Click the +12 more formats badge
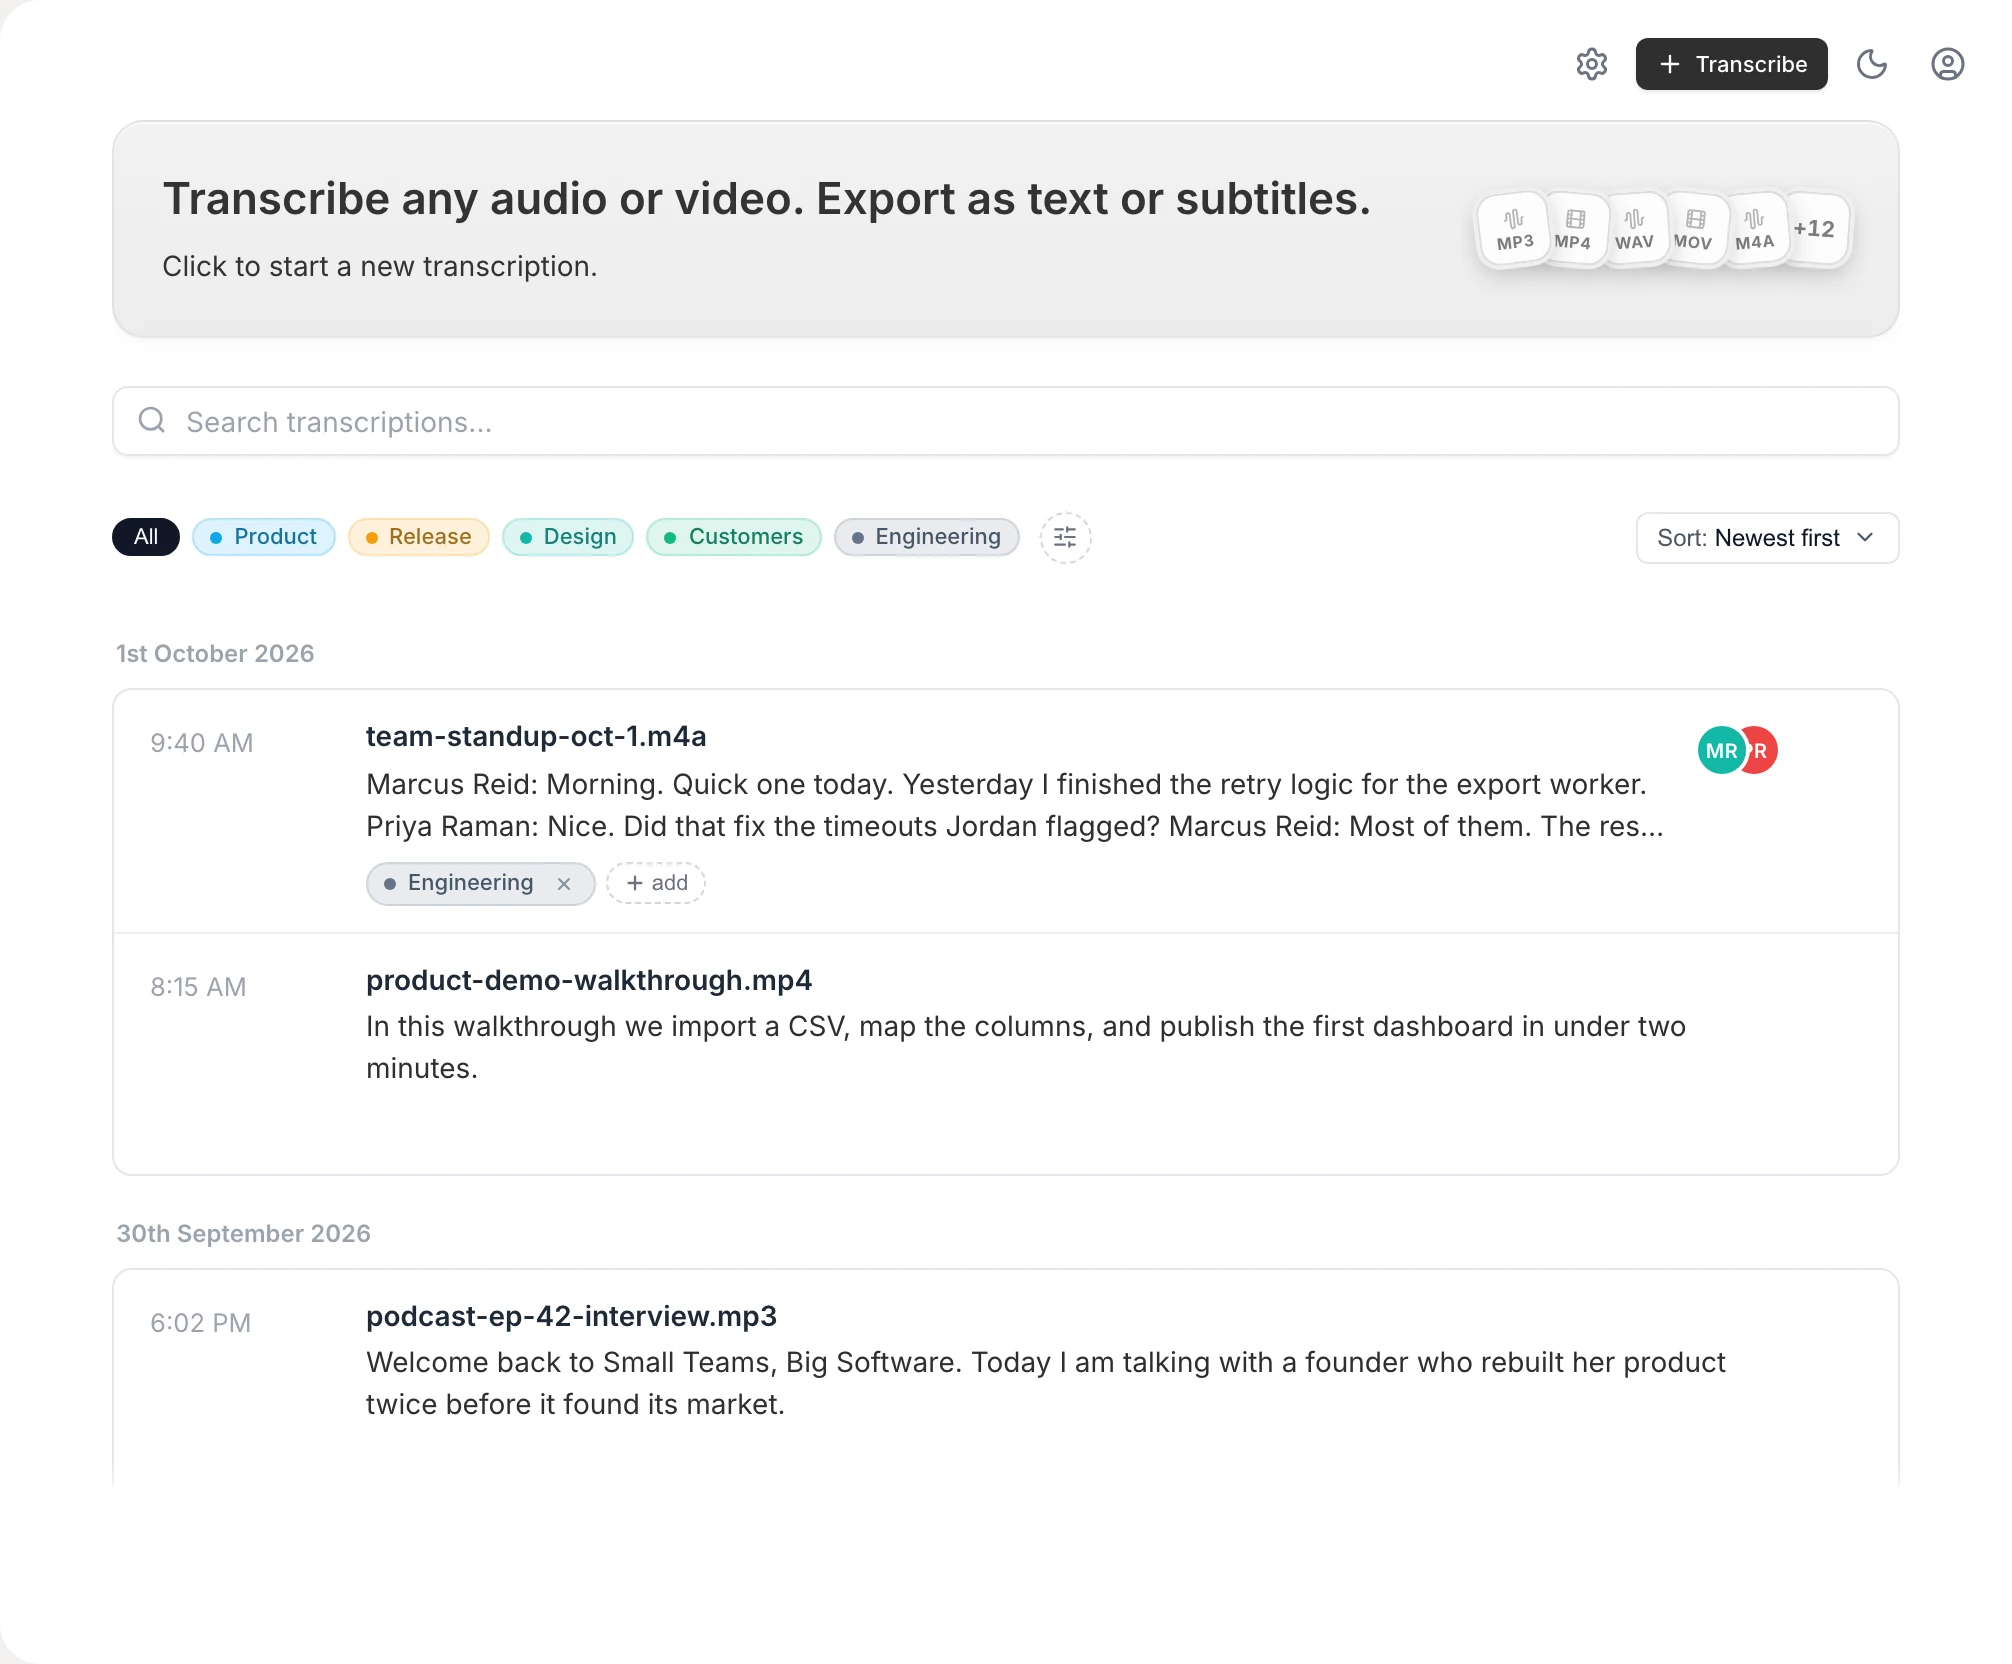This screenshot has height=1664, width=2012. coord(1815,229)
